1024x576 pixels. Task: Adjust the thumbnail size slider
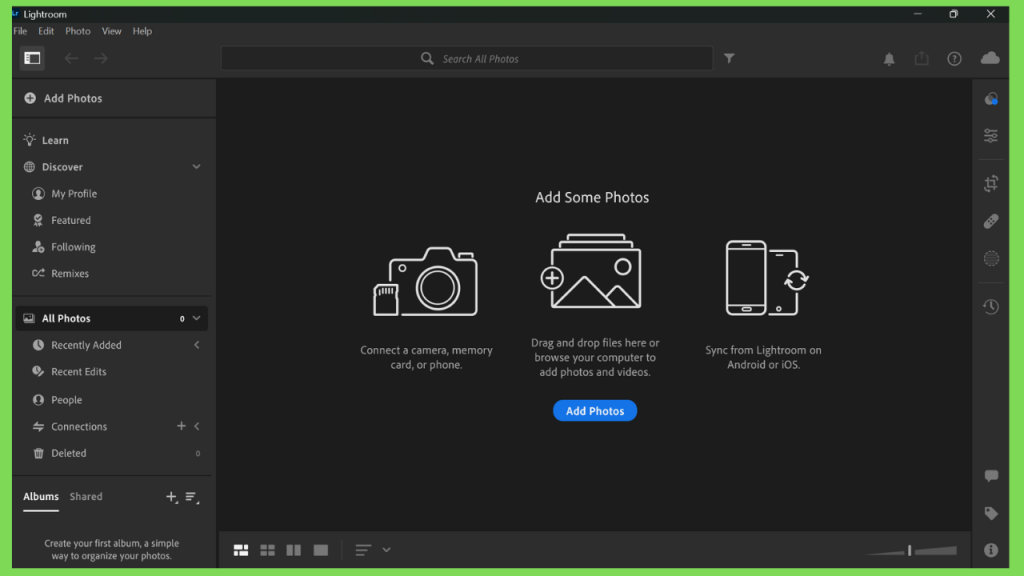tap(910, 551)
